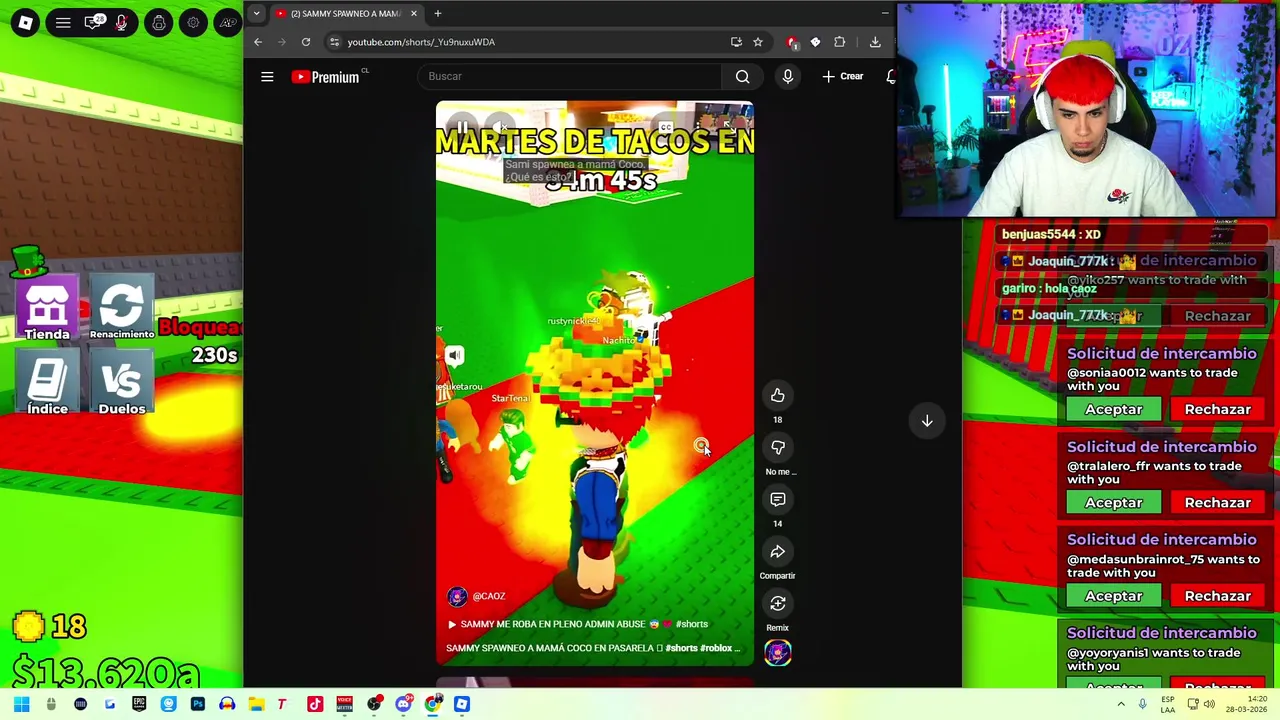Screen dimensions: 1280x720
Task: Reload the YouTube page
Action: click(306, 42)
